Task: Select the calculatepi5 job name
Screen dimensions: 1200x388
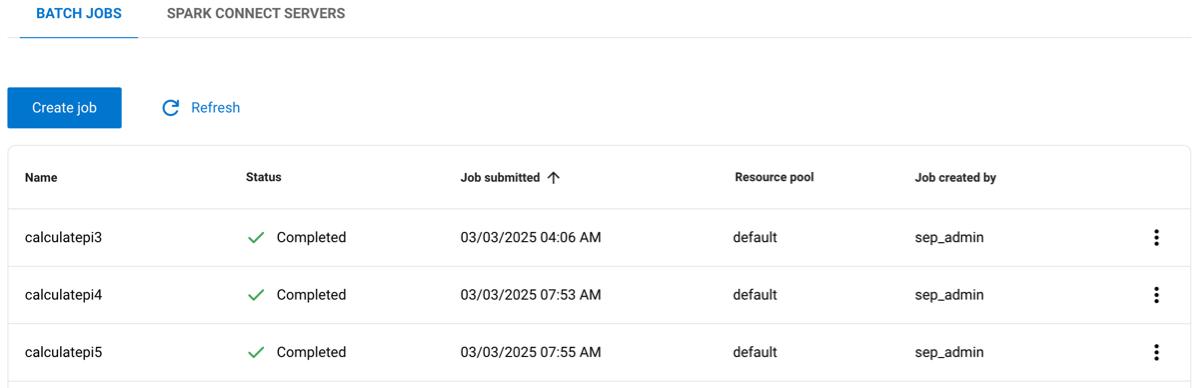Action: click(x=64, y=352)
